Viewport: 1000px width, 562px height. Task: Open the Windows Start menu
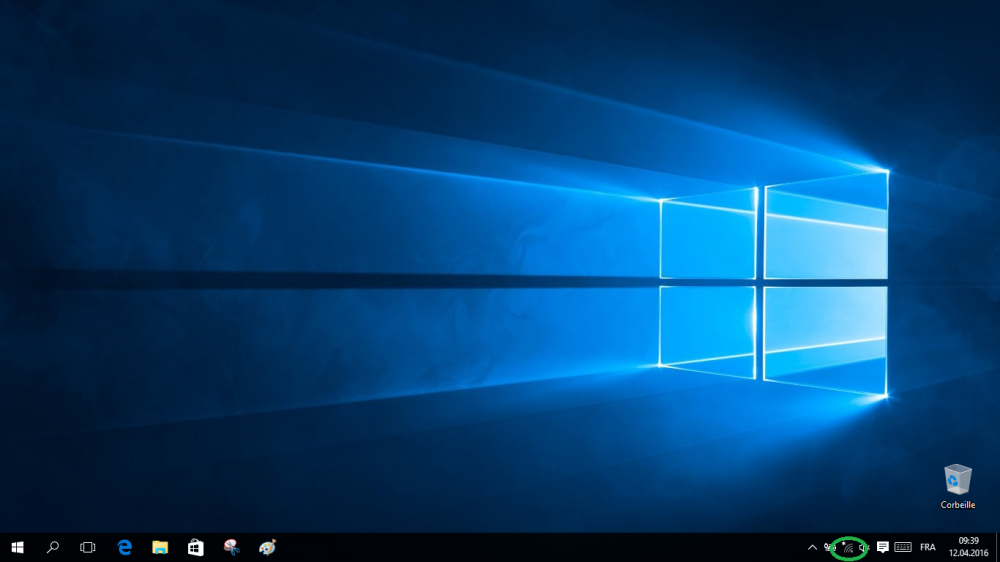pos(17,547)
